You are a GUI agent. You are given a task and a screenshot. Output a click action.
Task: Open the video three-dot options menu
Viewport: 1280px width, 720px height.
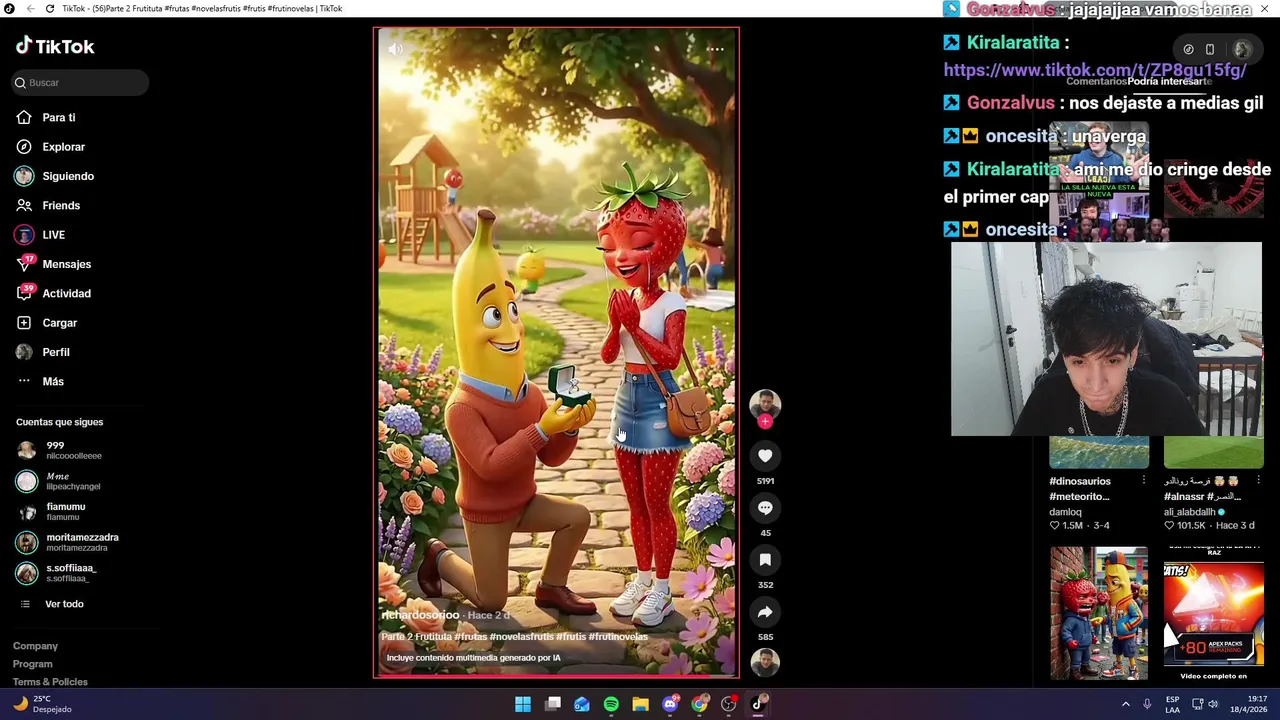[x=715, y=49]
